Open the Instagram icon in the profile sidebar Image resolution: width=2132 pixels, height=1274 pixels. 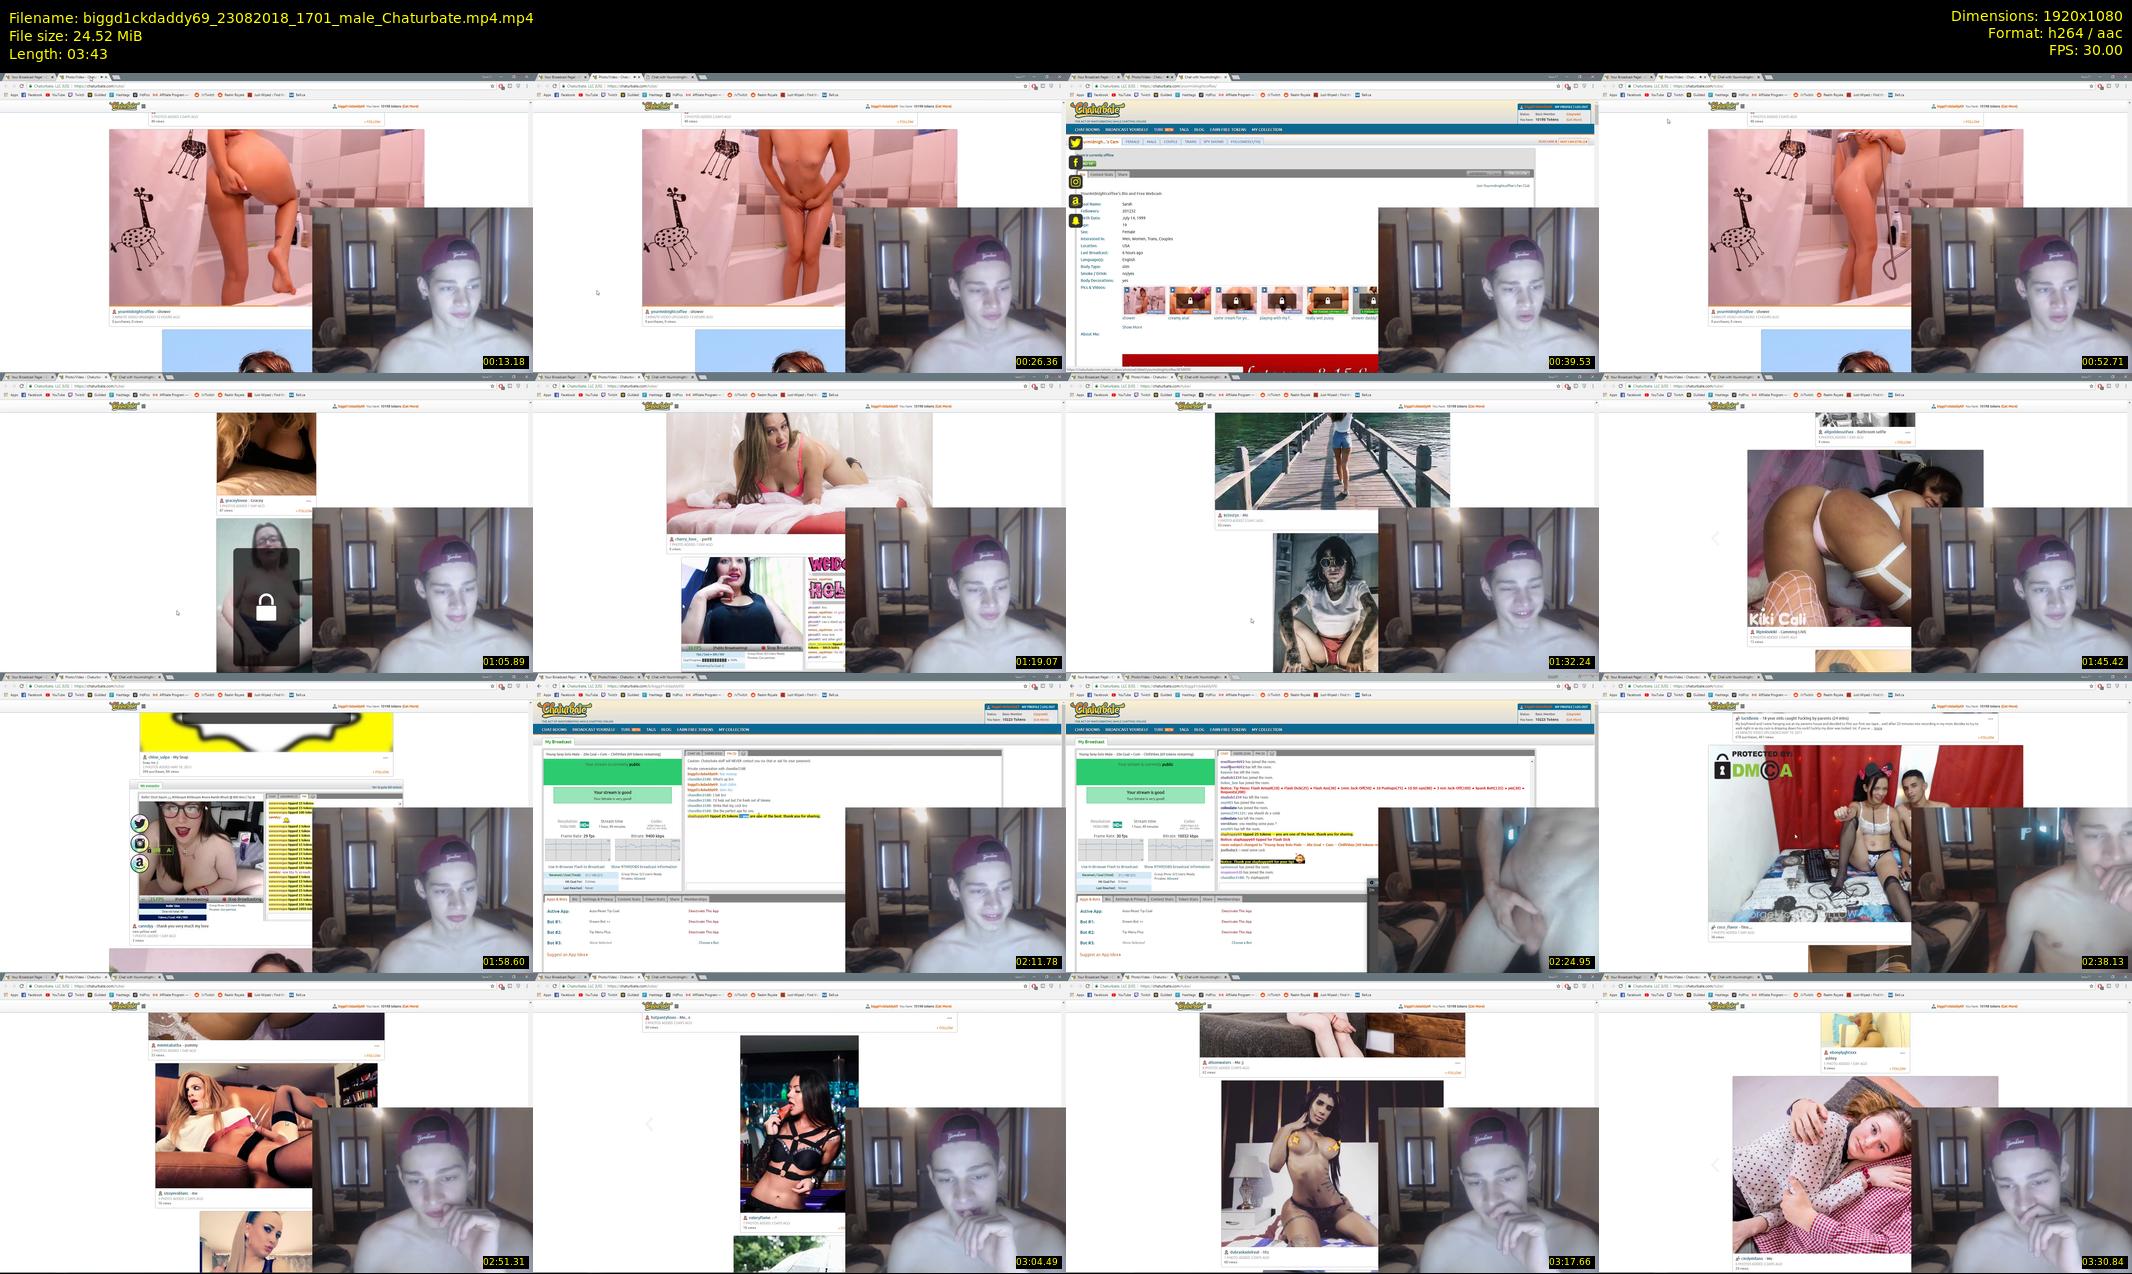pos(1076,182)
